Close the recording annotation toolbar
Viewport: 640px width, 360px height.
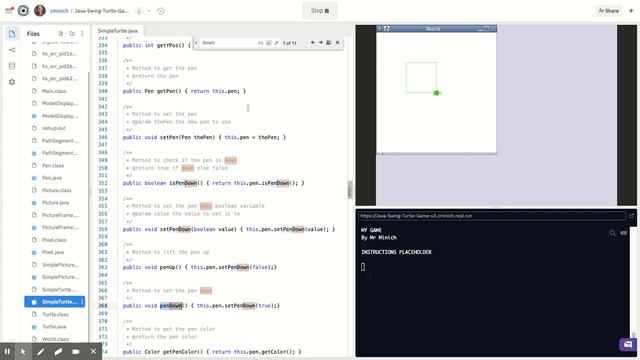(x=93, y=351)
